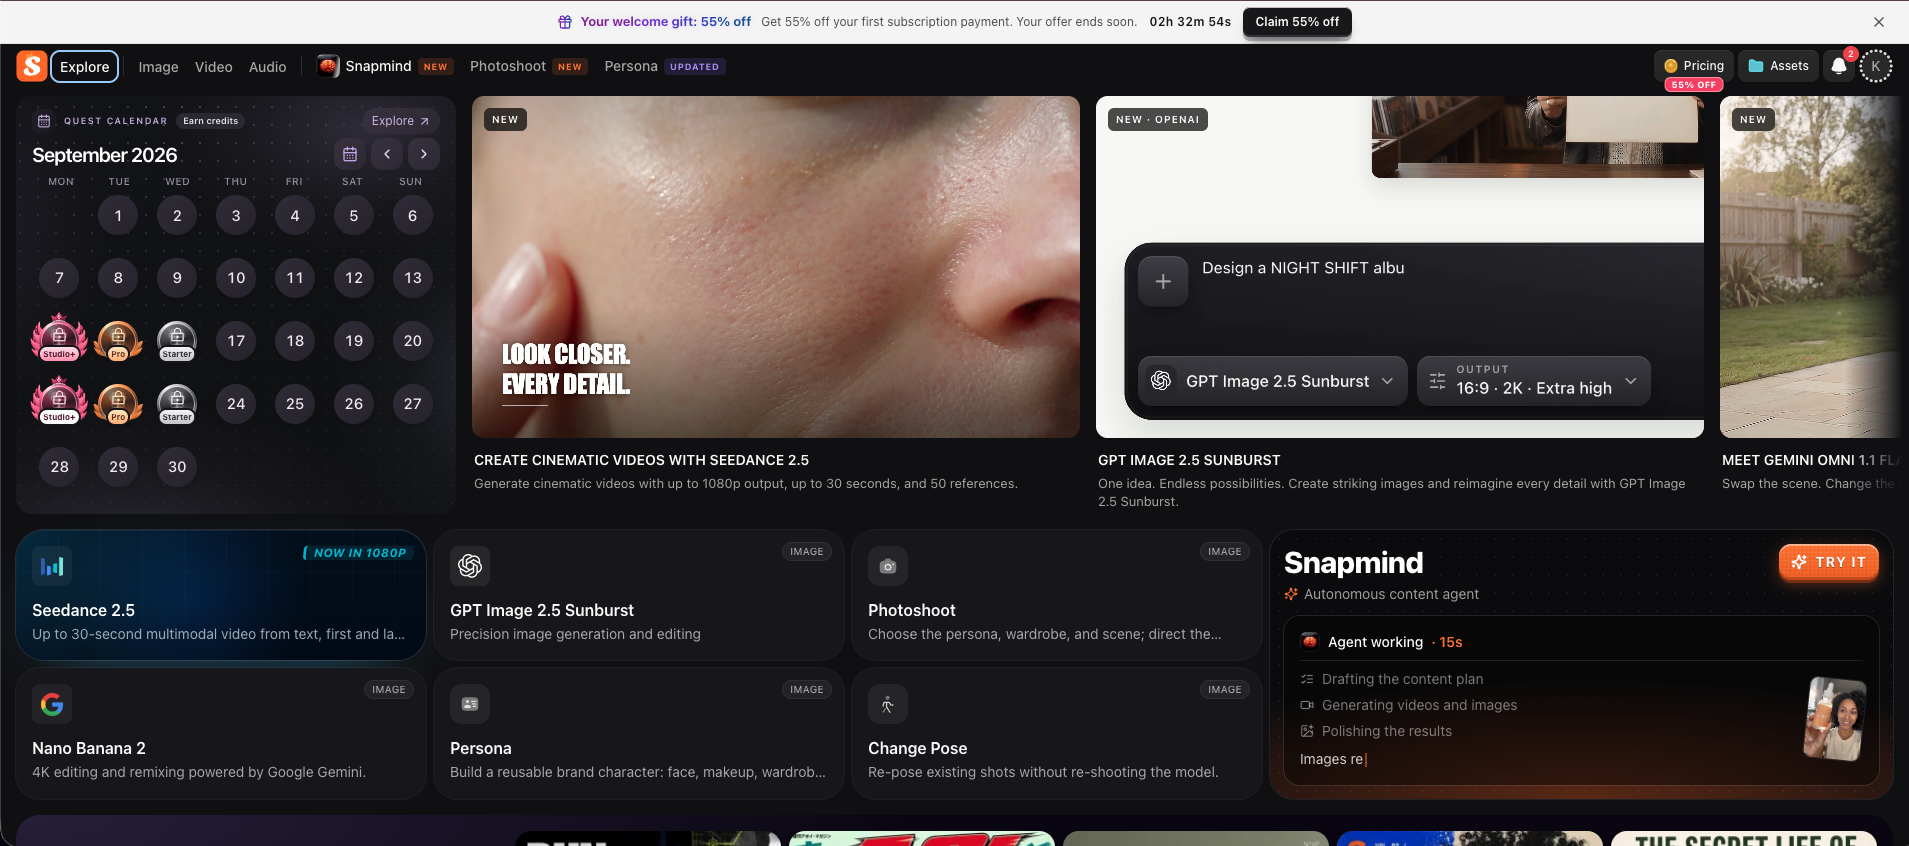Viewport: 1909px width, 846px height.
Task: Open the Gemini Omni garden thumbnail
Action: click(1813, 267)
